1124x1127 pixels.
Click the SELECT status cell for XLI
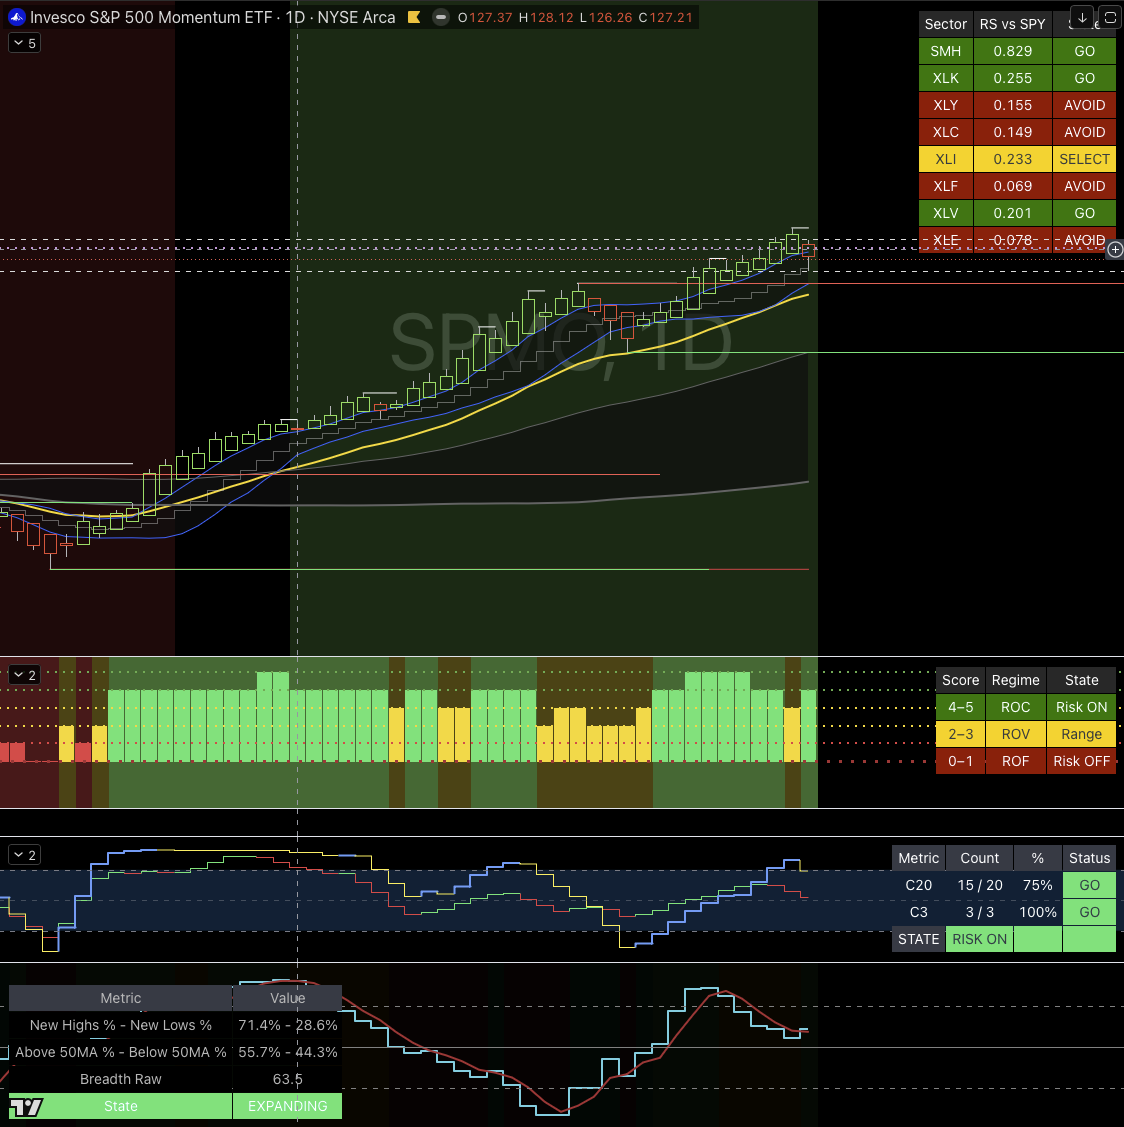click(x=1084, y=159)
